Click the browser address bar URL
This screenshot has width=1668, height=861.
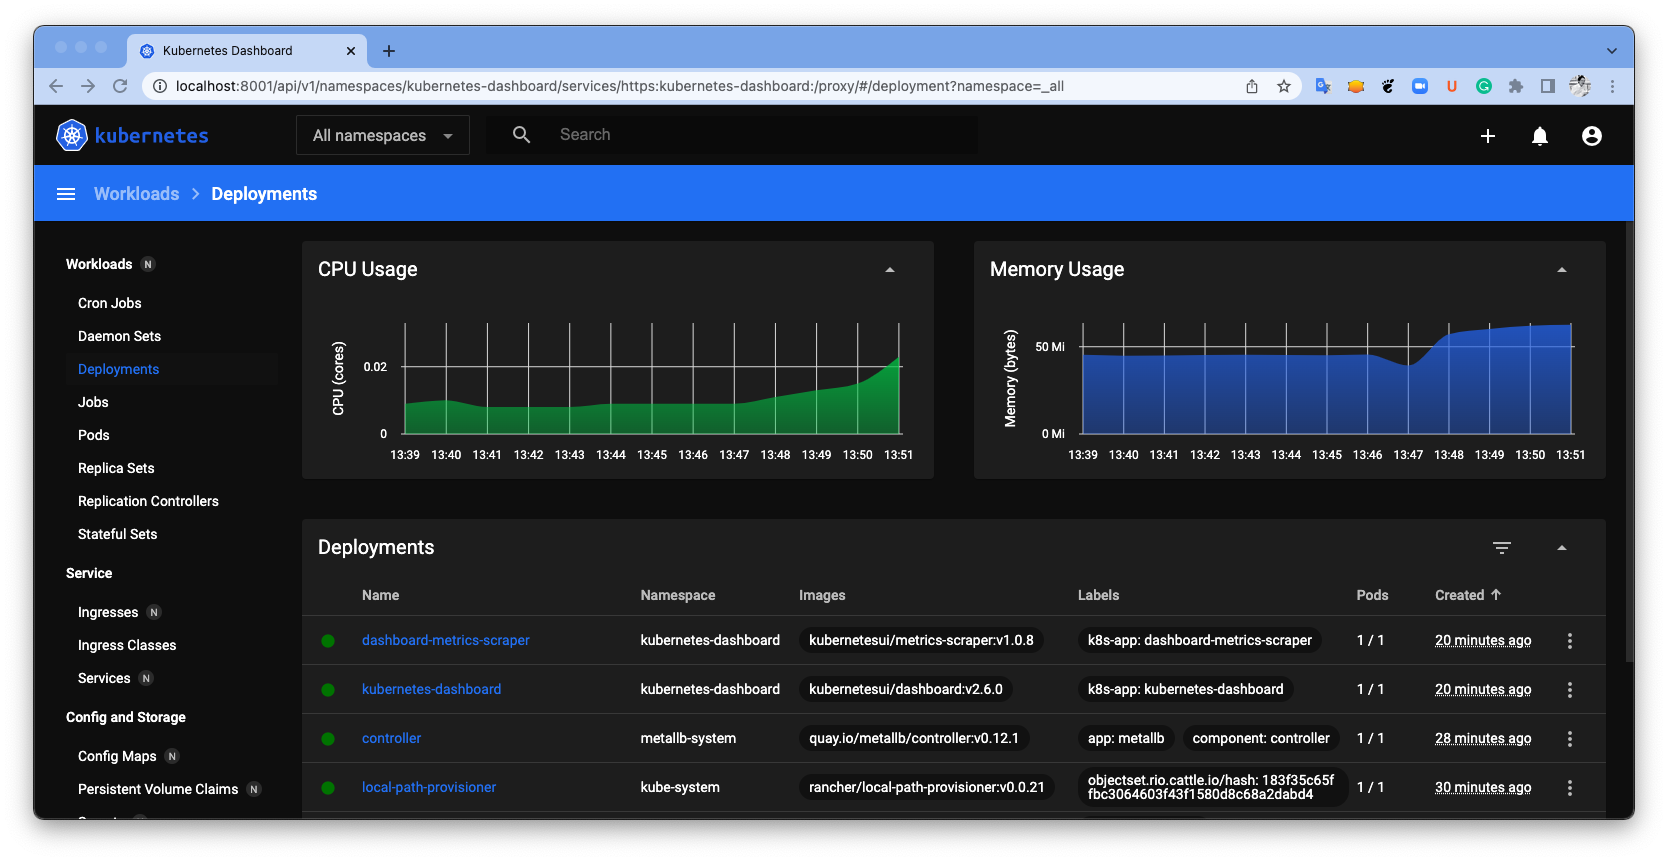click(x=620, y=86)
